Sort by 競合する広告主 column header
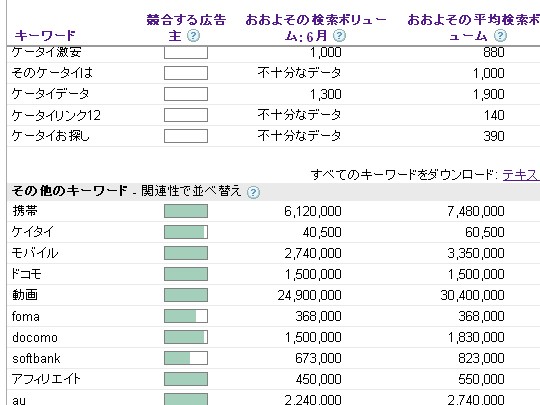The width and height of the screenshot is (540, 405). 186,28
